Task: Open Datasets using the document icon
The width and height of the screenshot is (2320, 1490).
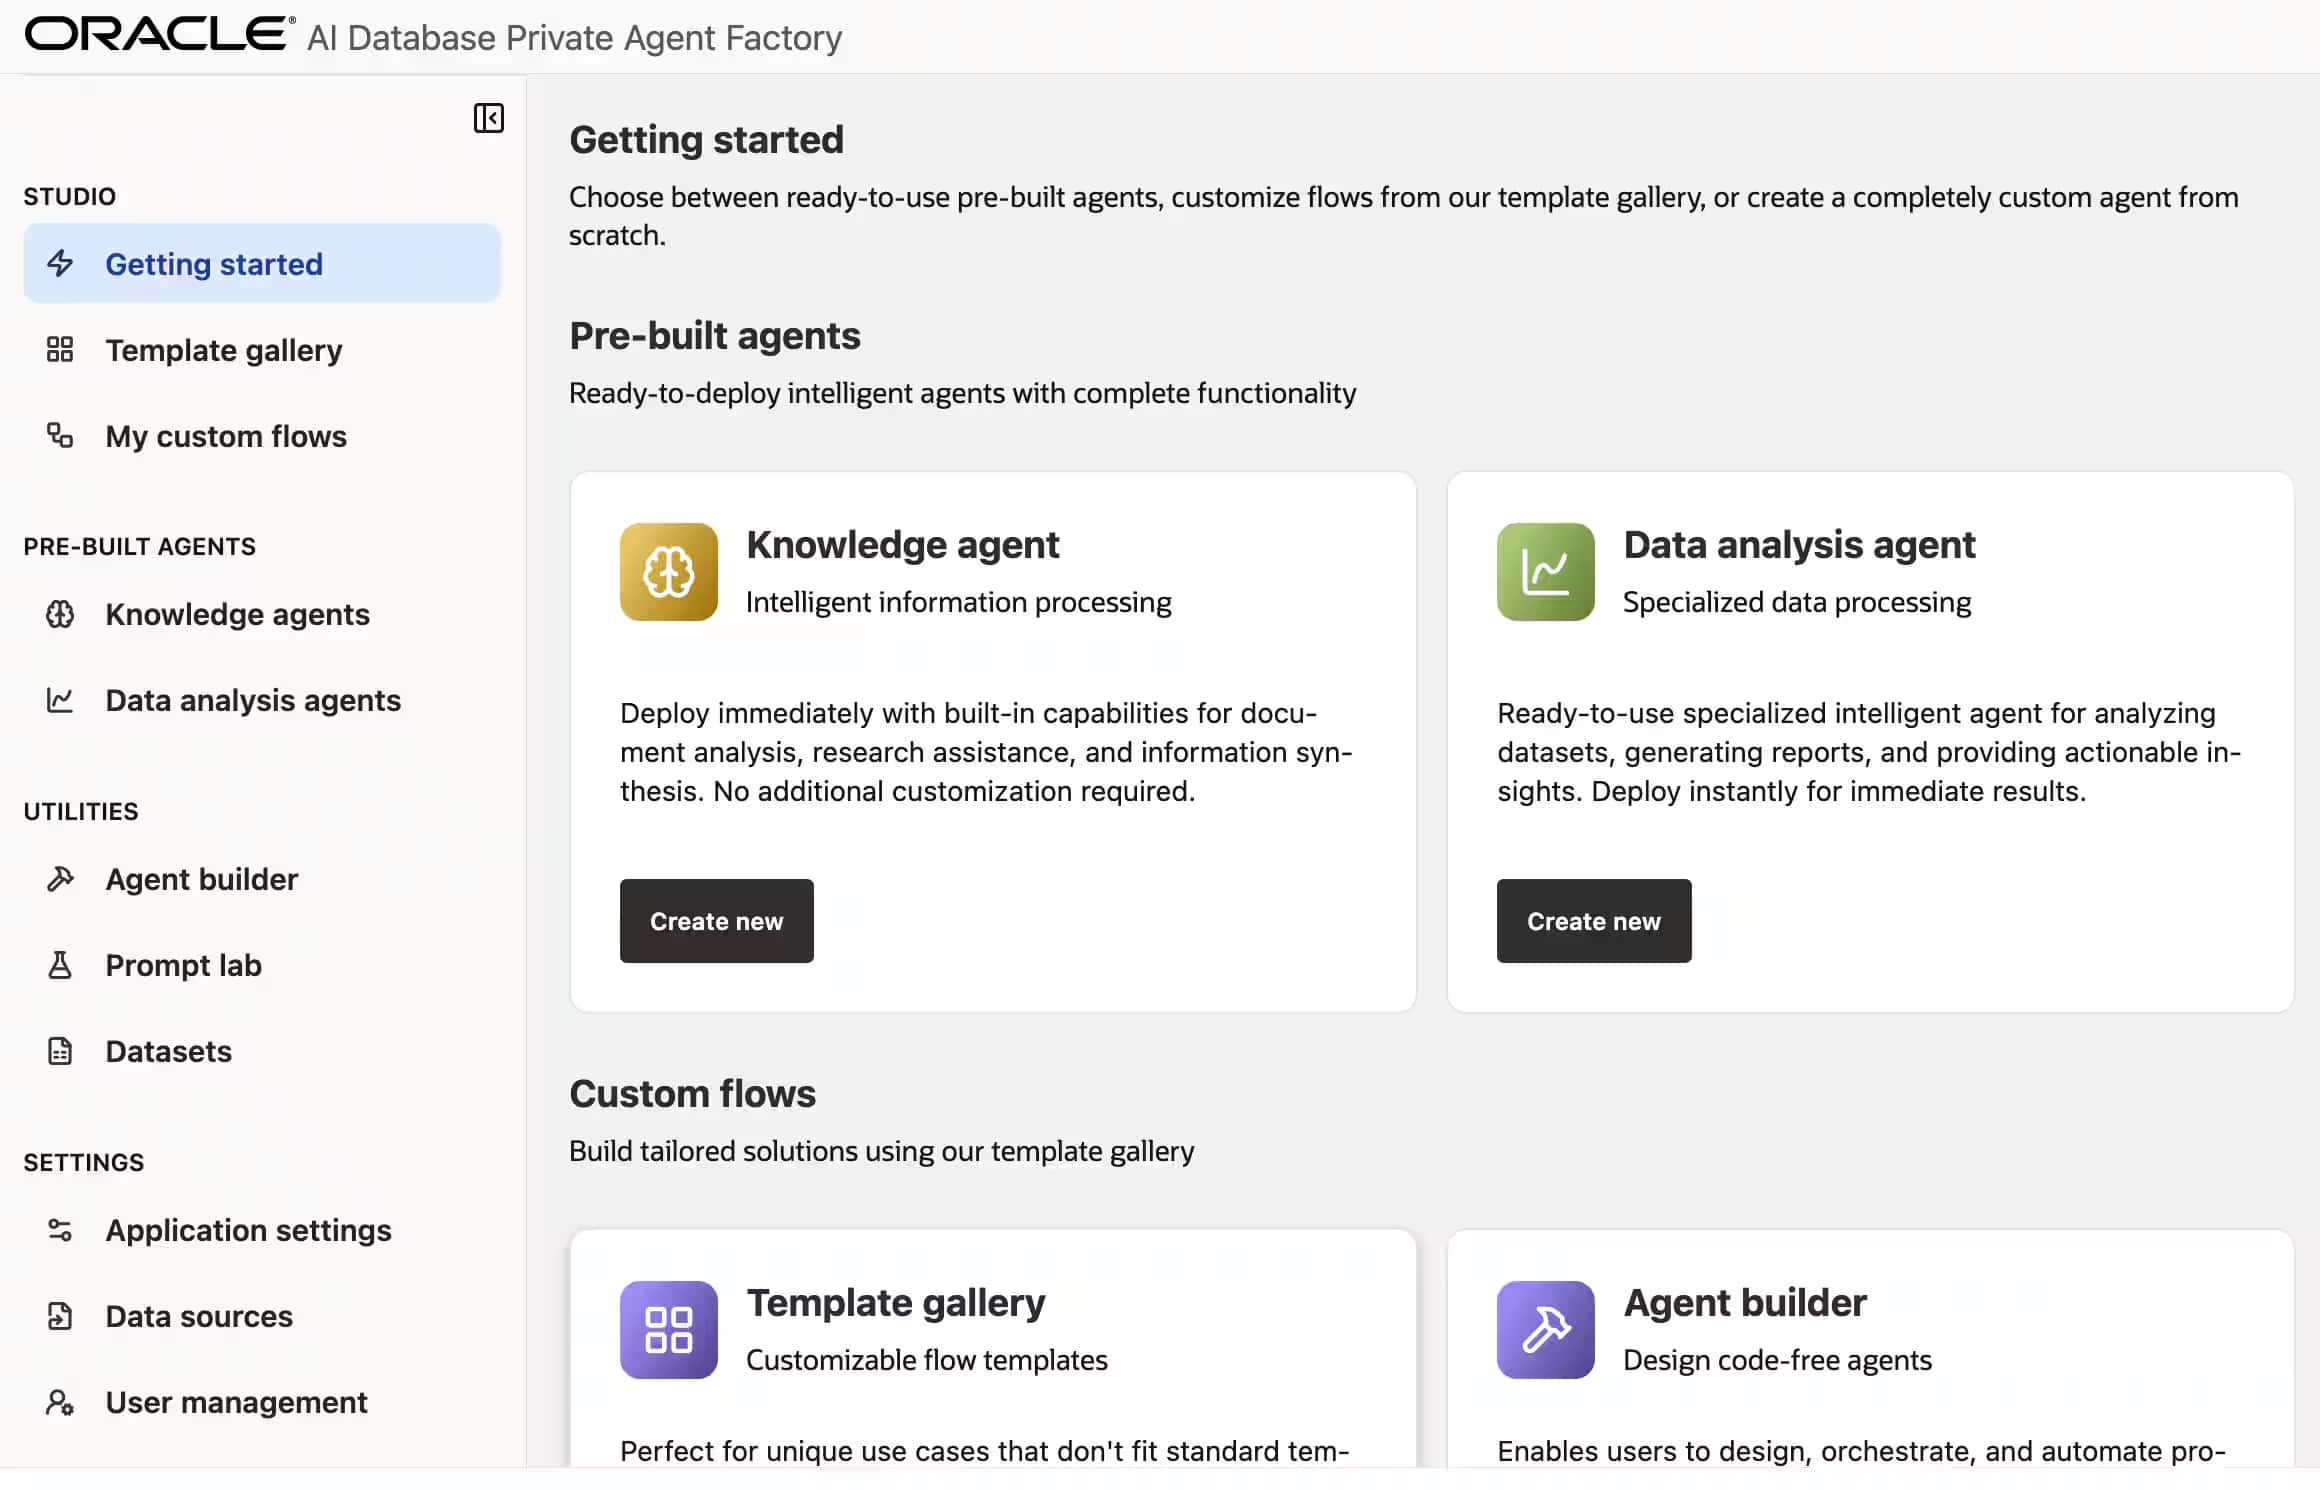Action: coord(60,1051)
